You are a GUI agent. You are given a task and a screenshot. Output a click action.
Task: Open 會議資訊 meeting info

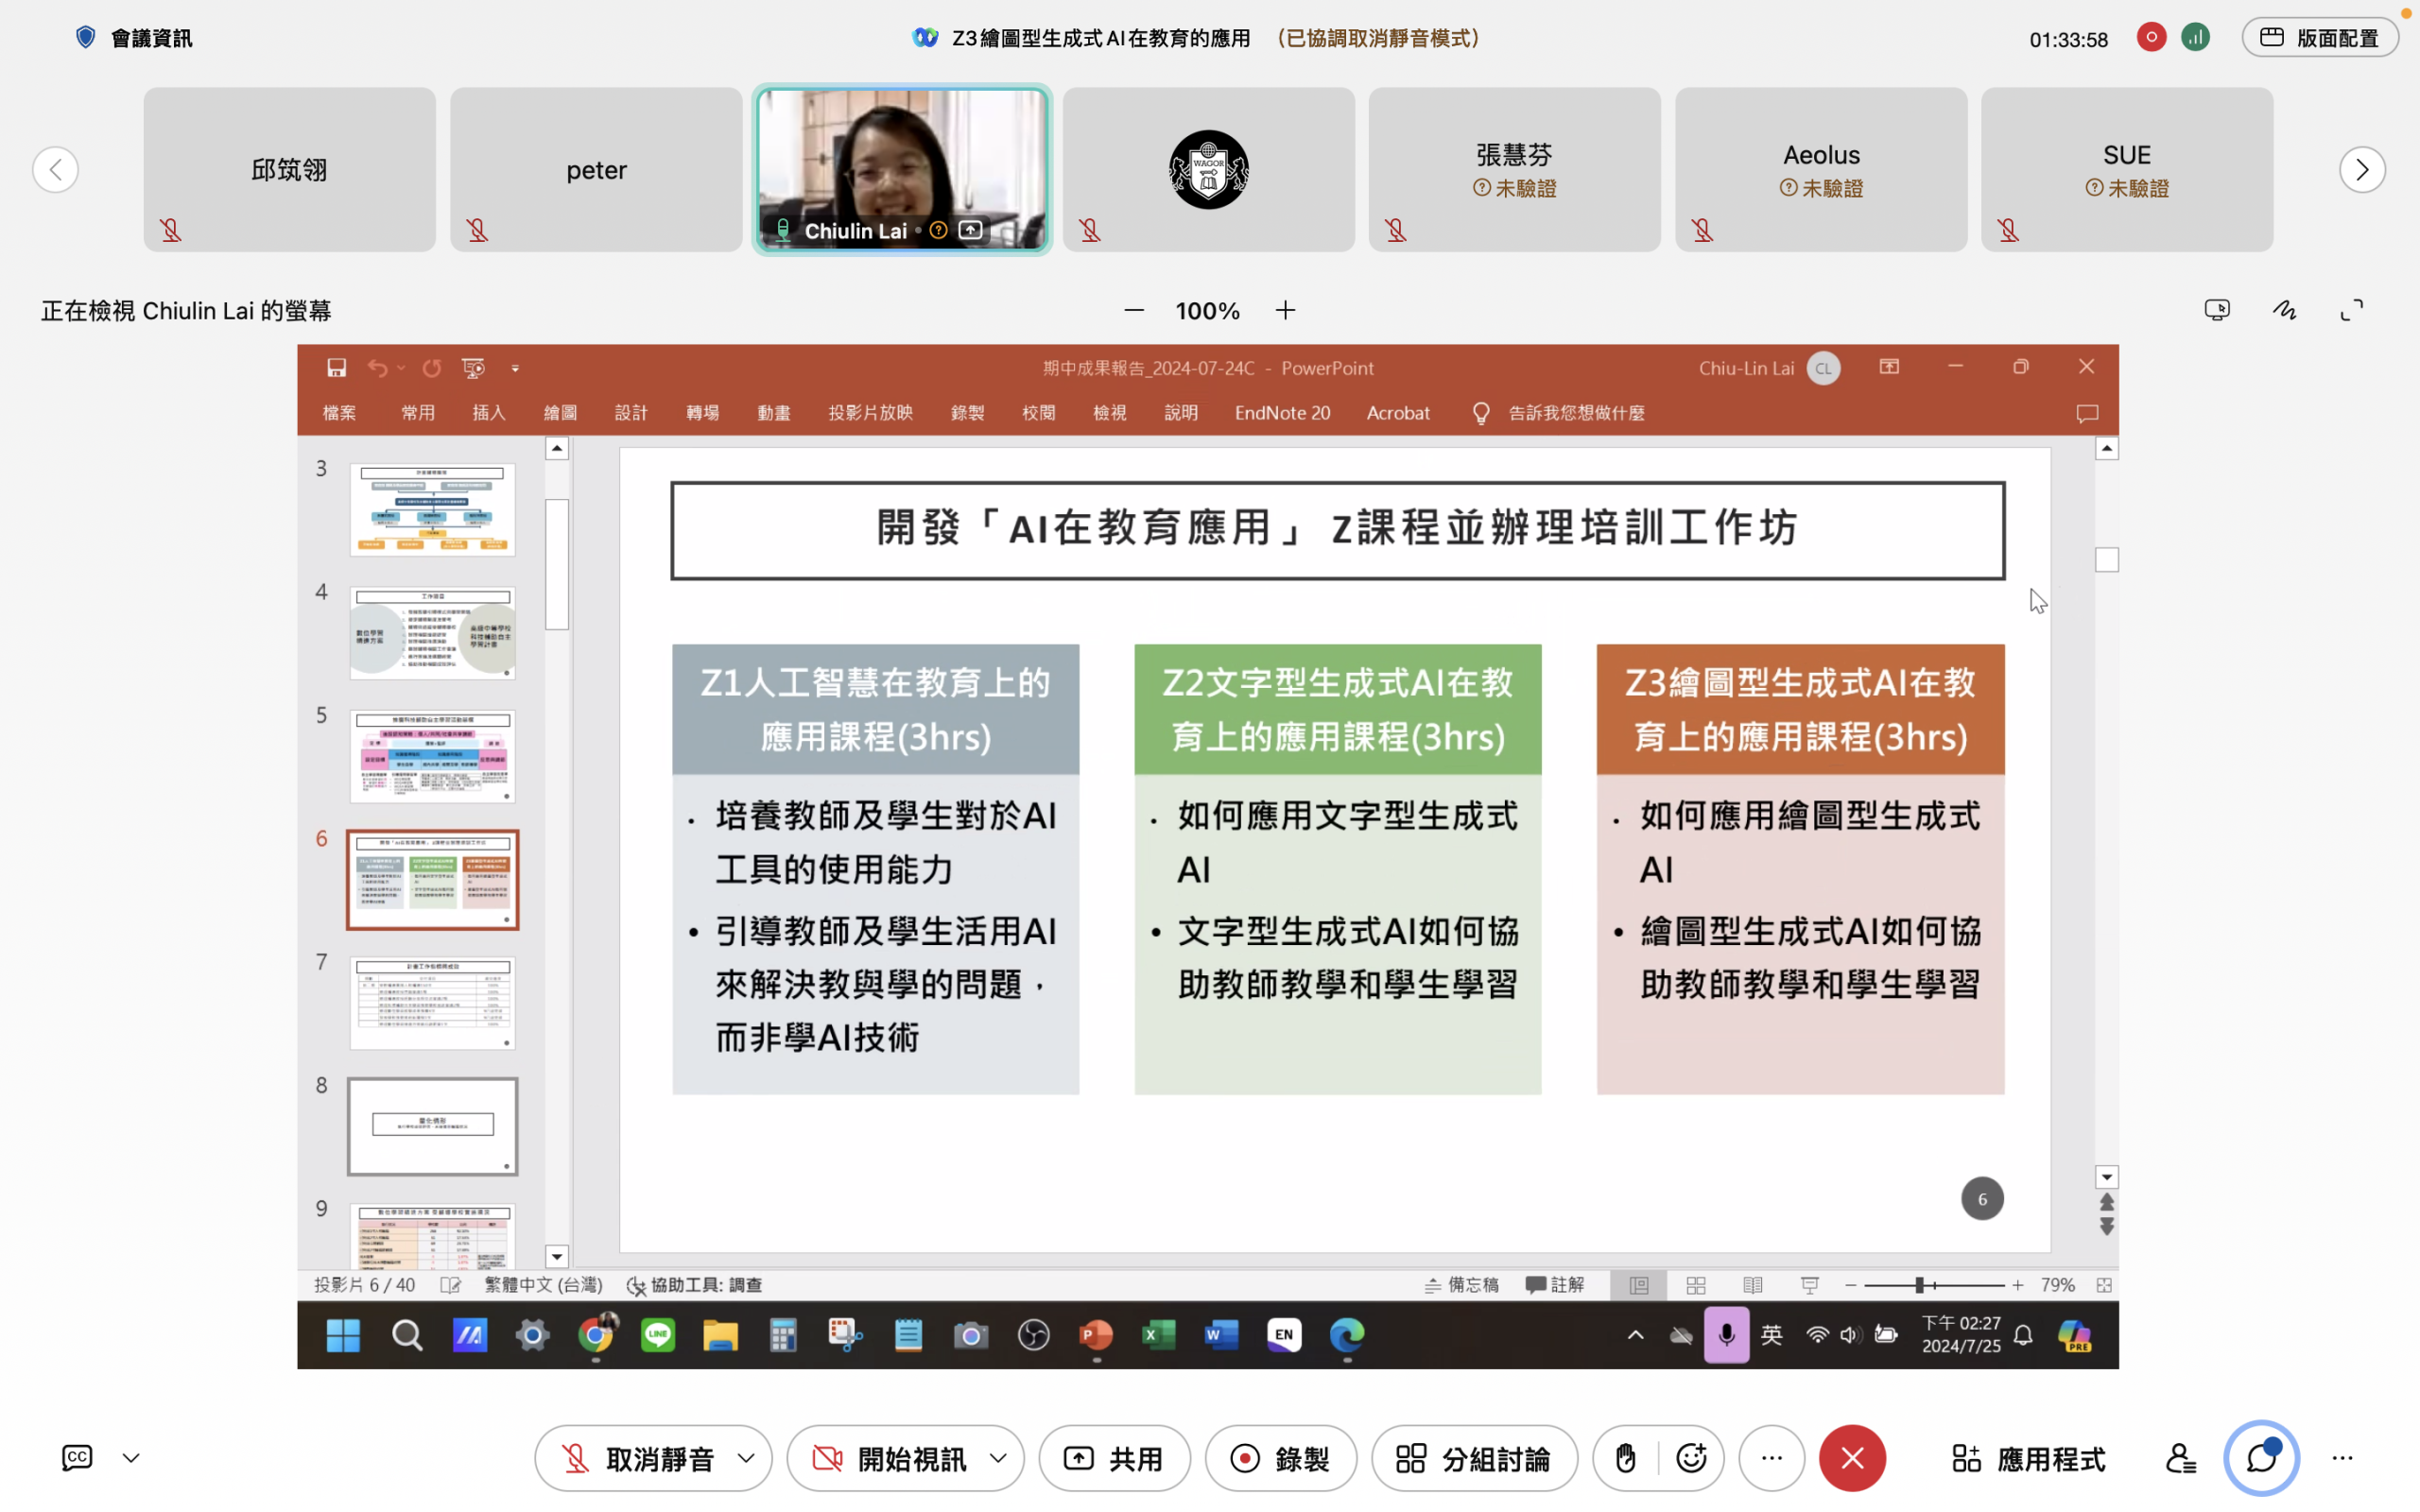tap(134, 38)
